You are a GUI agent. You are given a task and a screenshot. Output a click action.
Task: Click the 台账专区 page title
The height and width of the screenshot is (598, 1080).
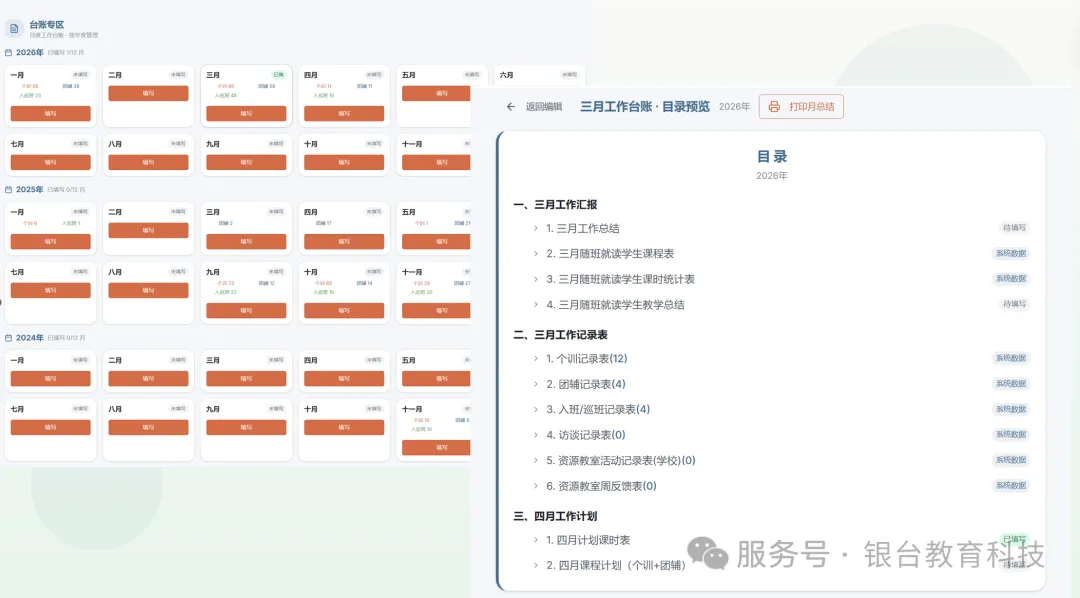[47, 25]
